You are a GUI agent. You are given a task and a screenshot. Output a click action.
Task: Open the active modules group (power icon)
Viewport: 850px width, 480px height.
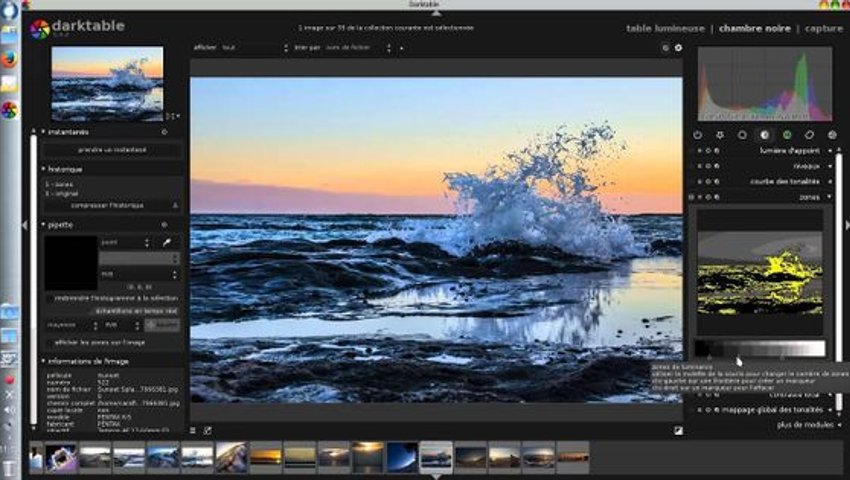(698, 135)
